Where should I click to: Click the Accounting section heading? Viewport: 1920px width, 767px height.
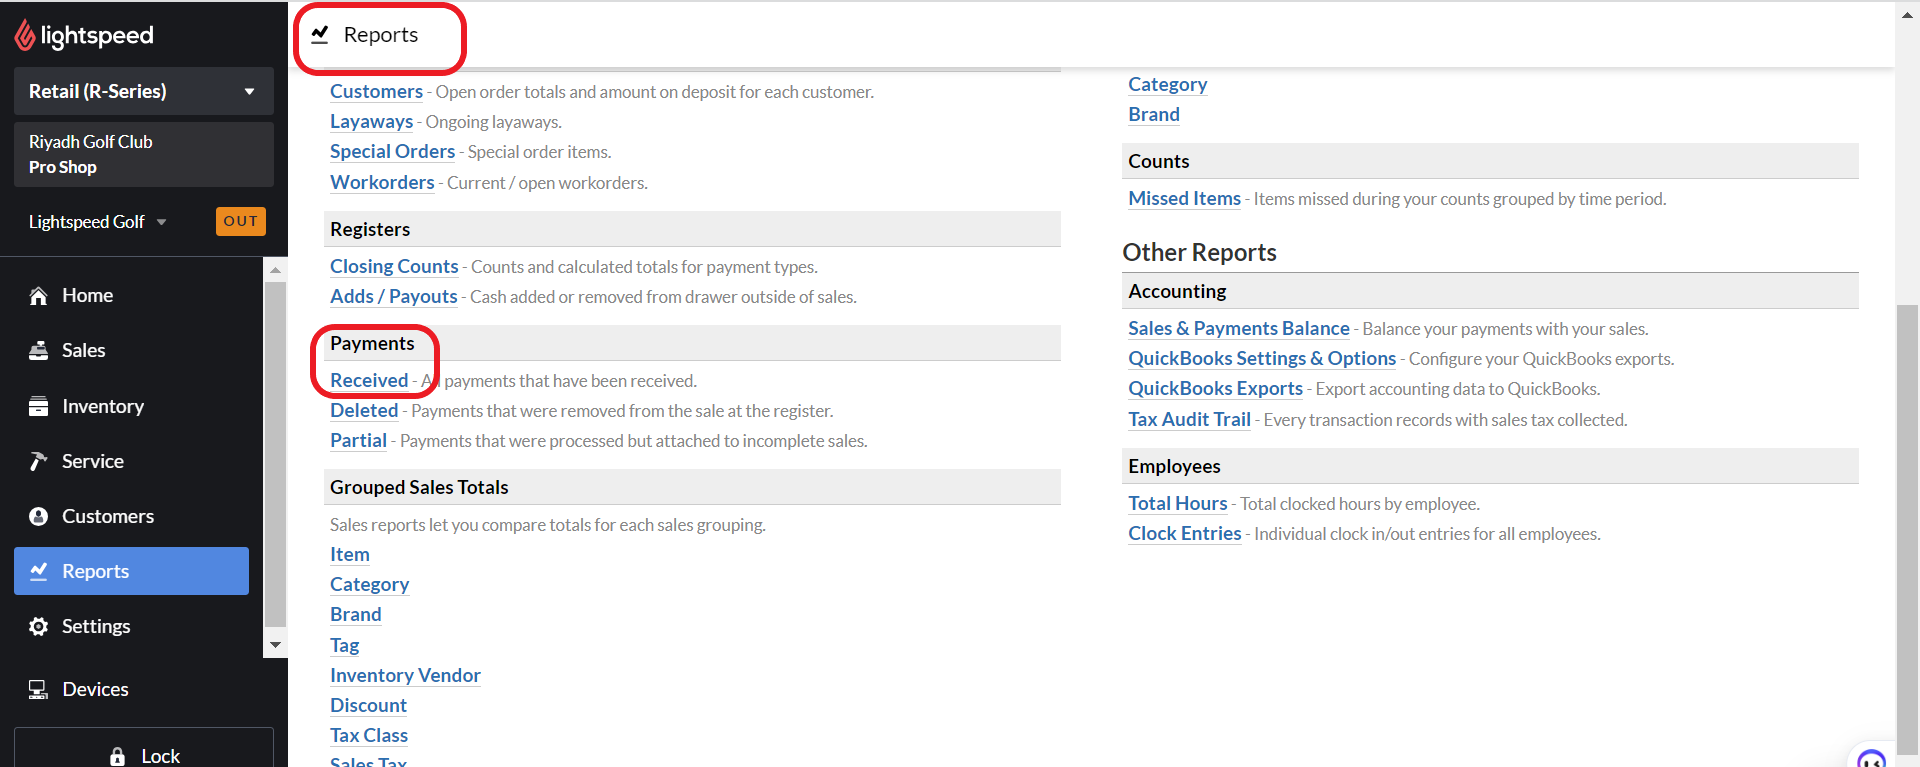[x=1177, y=291]
